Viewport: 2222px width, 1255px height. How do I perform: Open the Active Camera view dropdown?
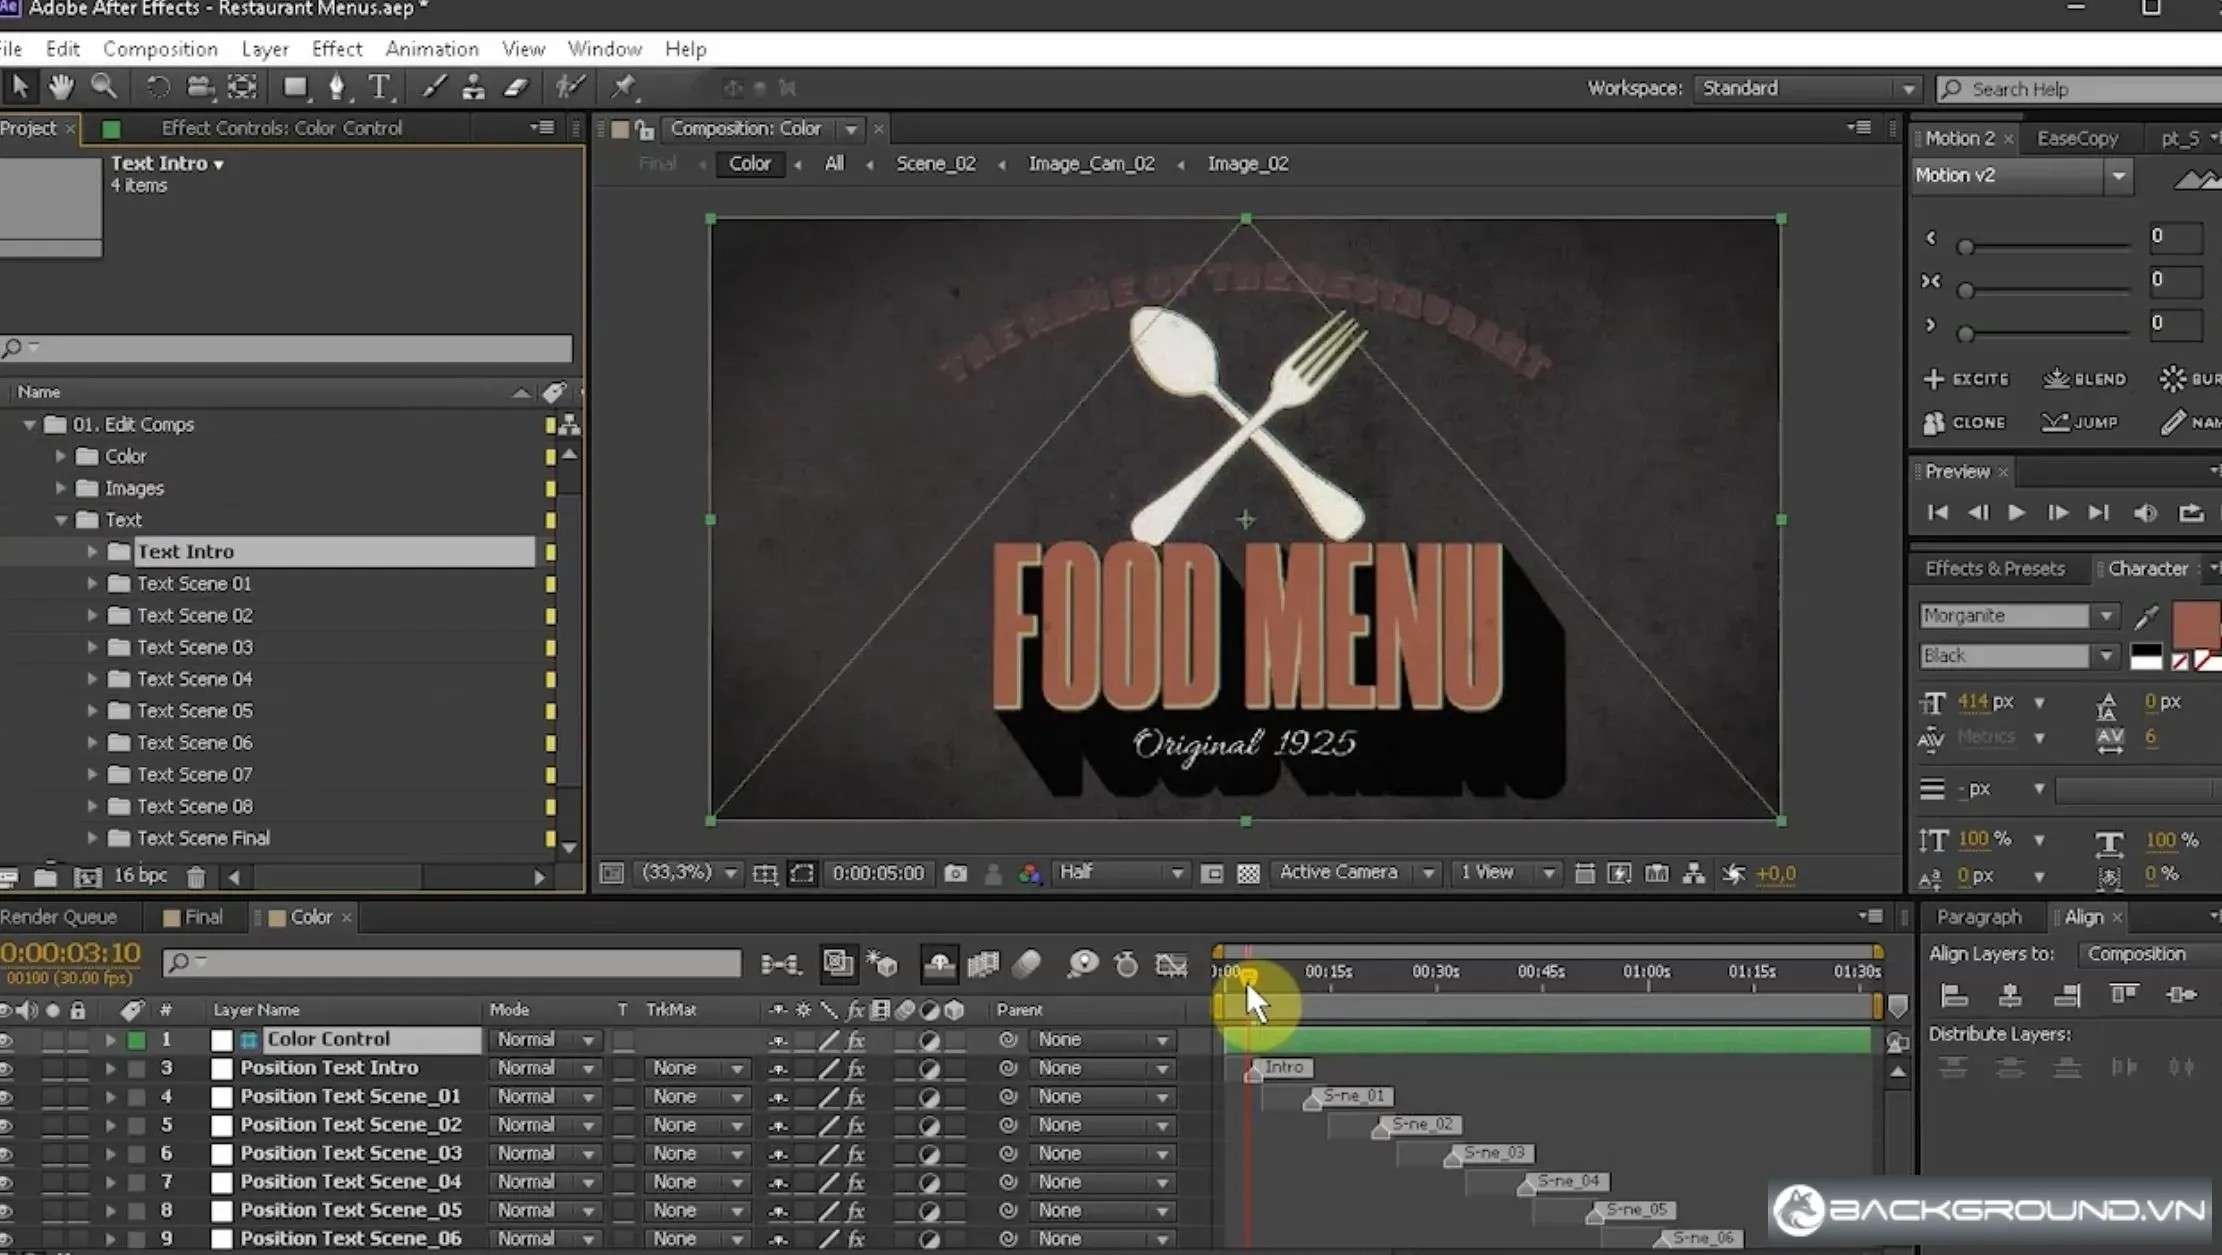1356,873
